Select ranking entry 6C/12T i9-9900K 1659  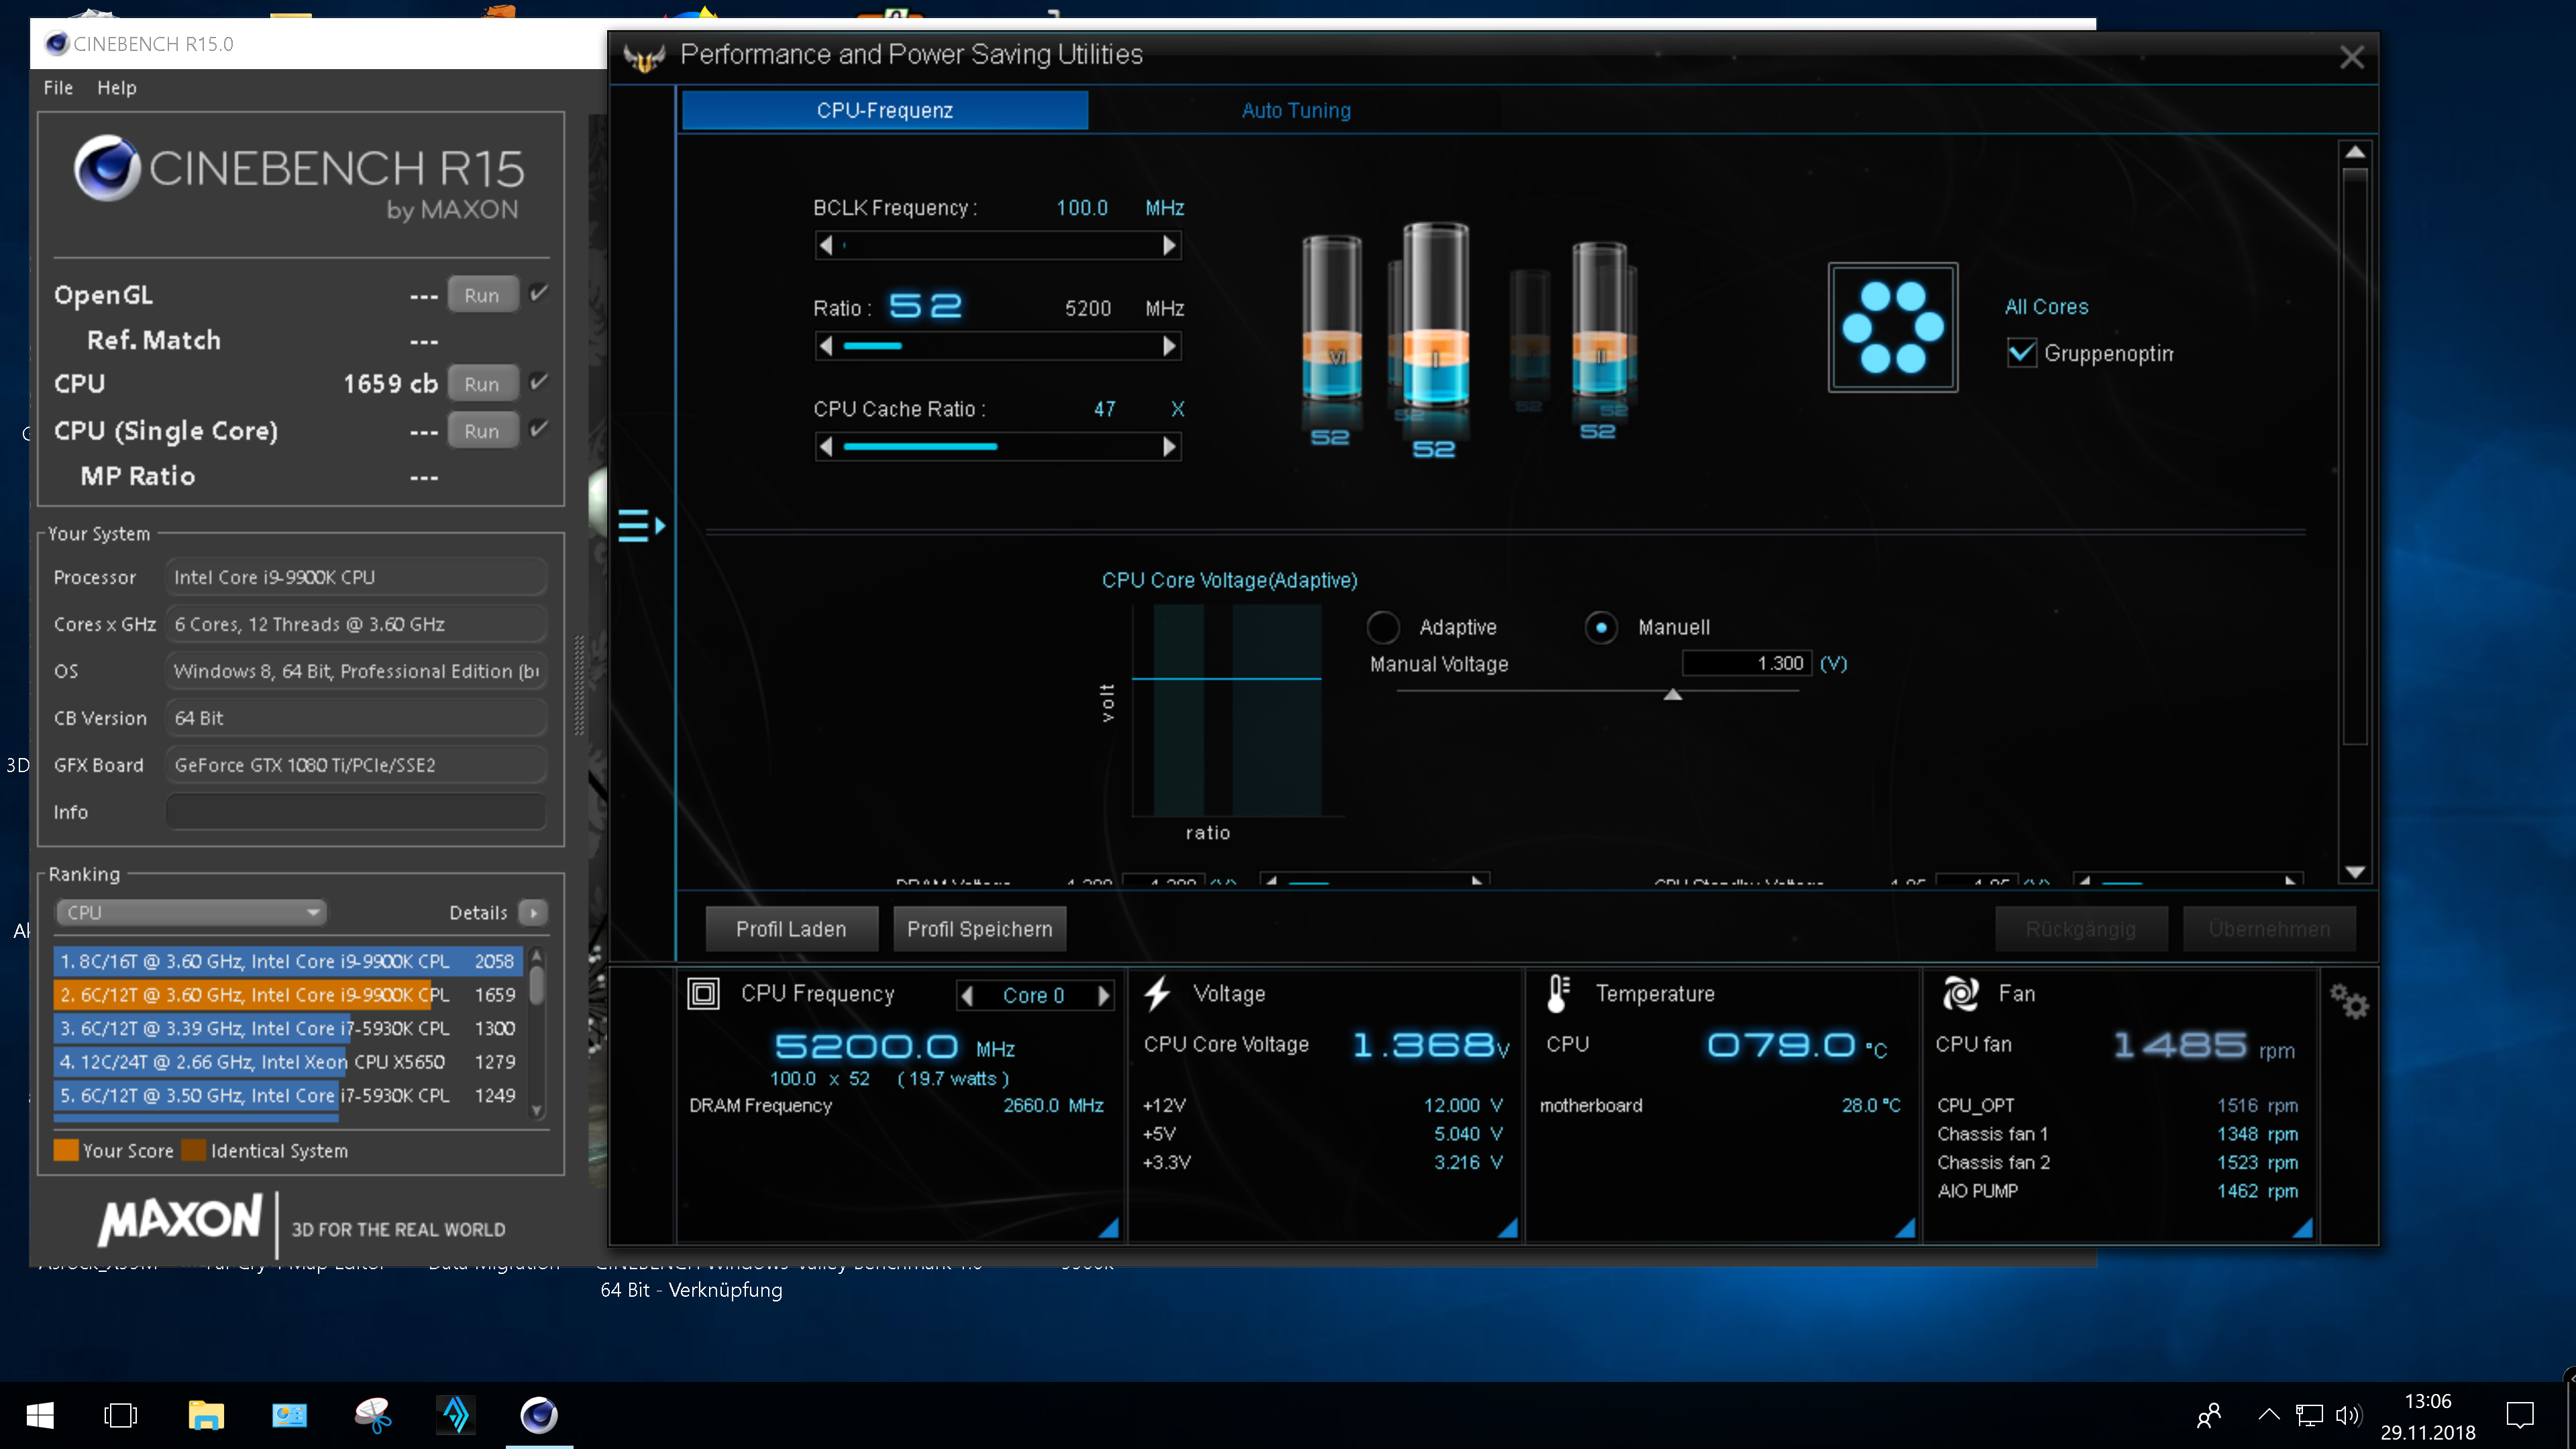(288, 995)
